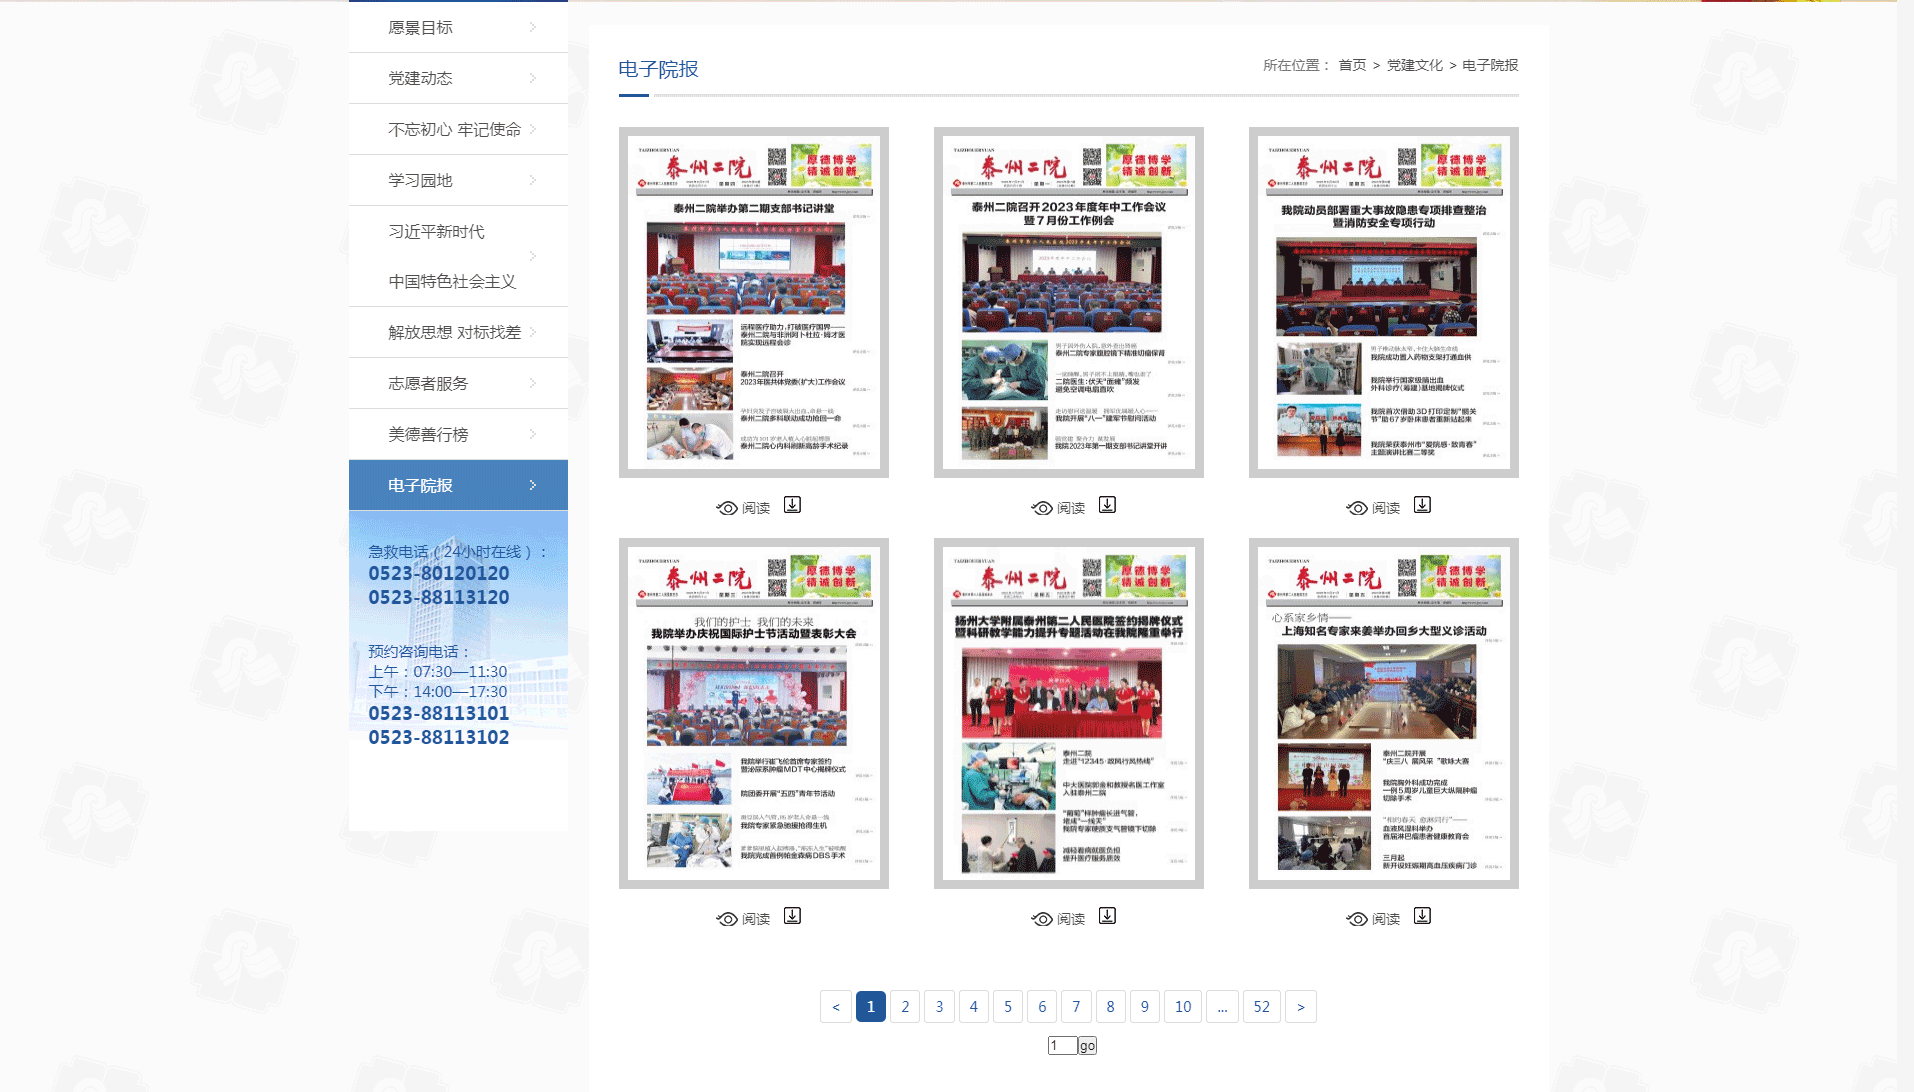Download the 2023年度年中工作会议 newspaper issue
The width and height of the screenshot is (1914, 1092).
[1107, 505]
